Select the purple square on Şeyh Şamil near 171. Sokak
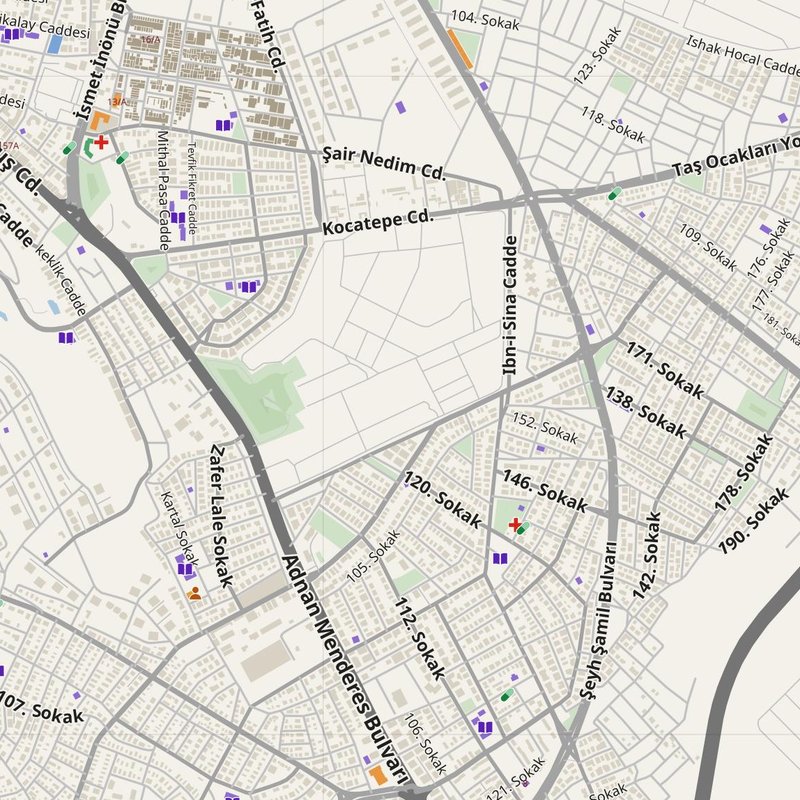This screenshot has height=800, width=800. (x=590, y=329)
